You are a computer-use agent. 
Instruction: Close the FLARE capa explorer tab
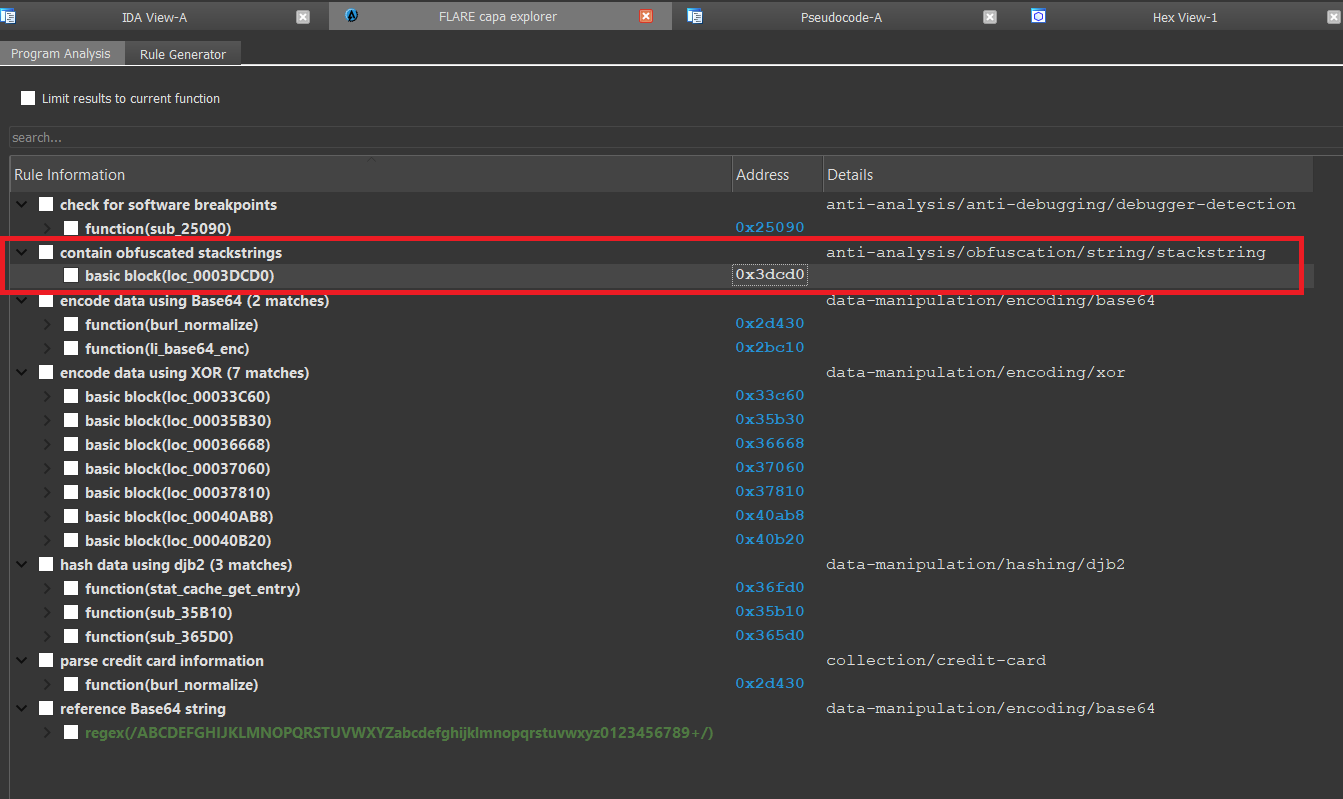click(x=646, y=17)
